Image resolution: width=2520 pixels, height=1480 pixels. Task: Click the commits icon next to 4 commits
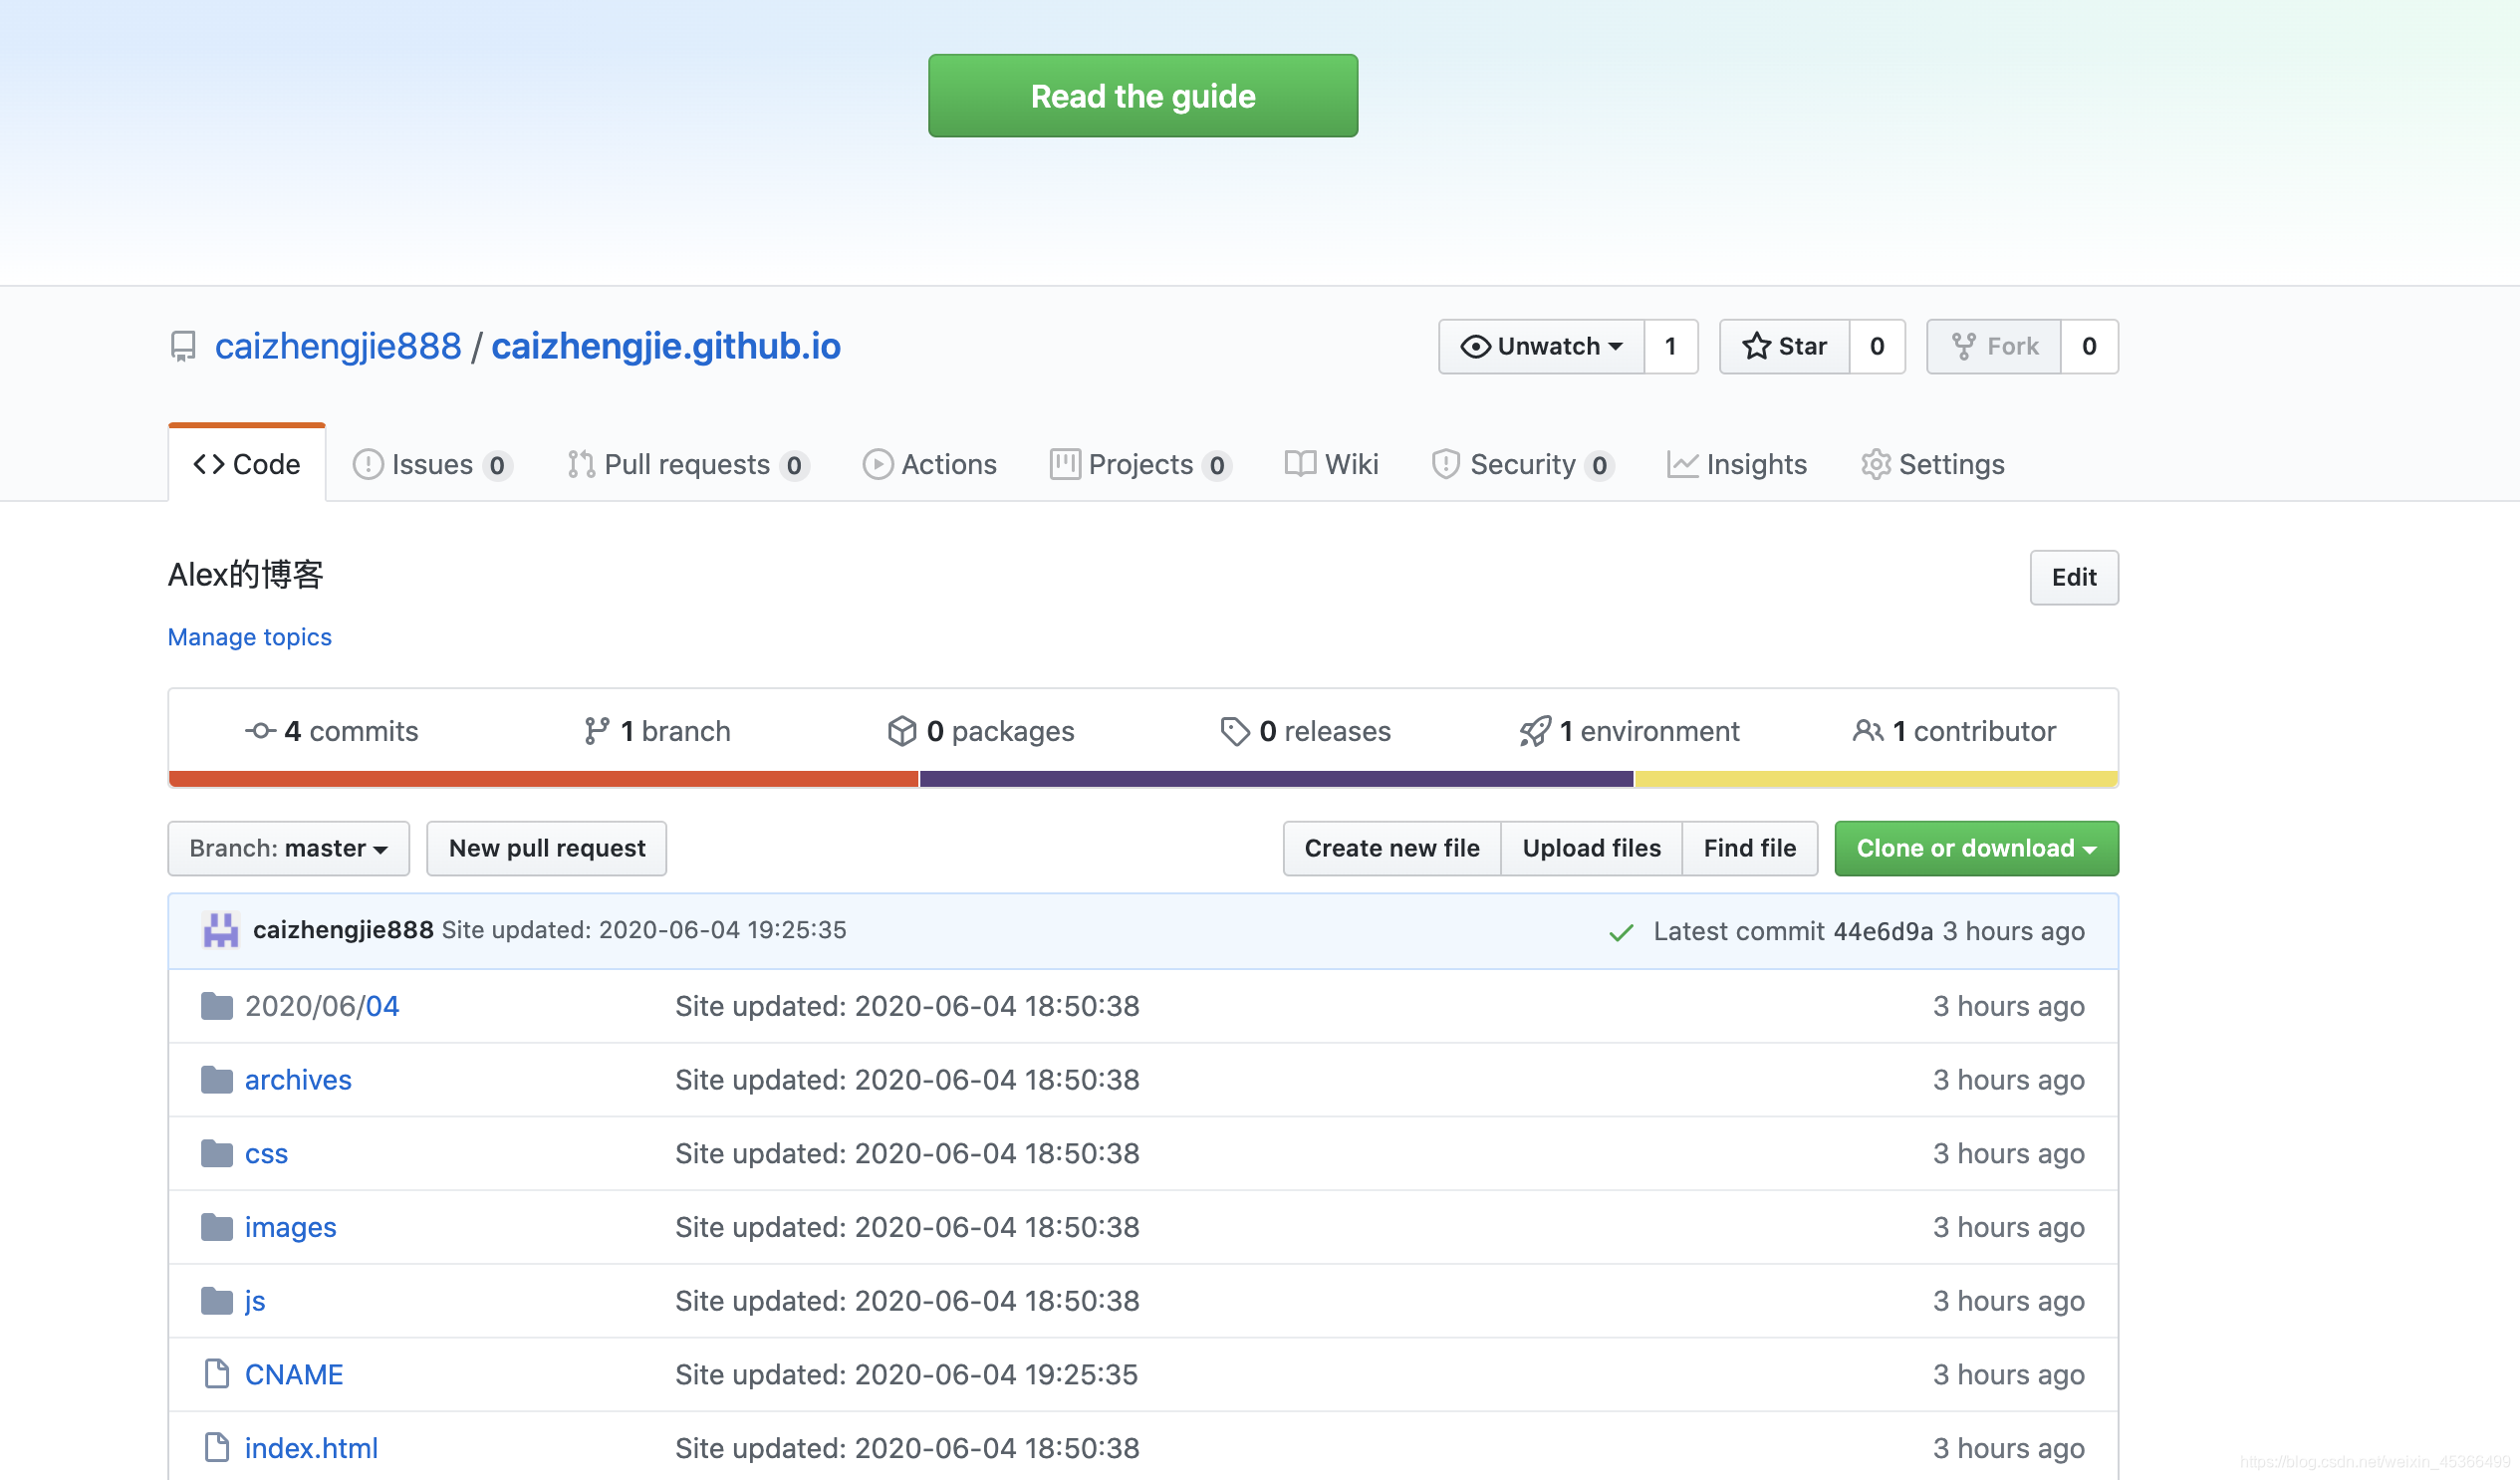261,731
